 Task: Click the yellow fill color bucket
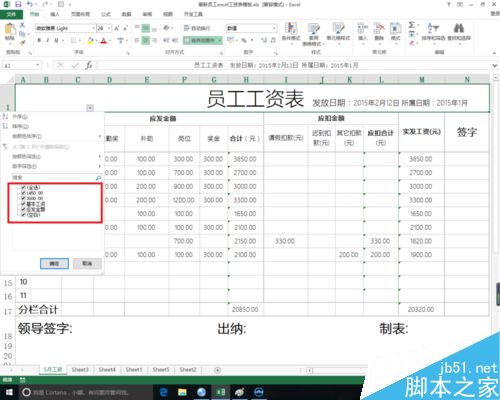click(90, 41)
